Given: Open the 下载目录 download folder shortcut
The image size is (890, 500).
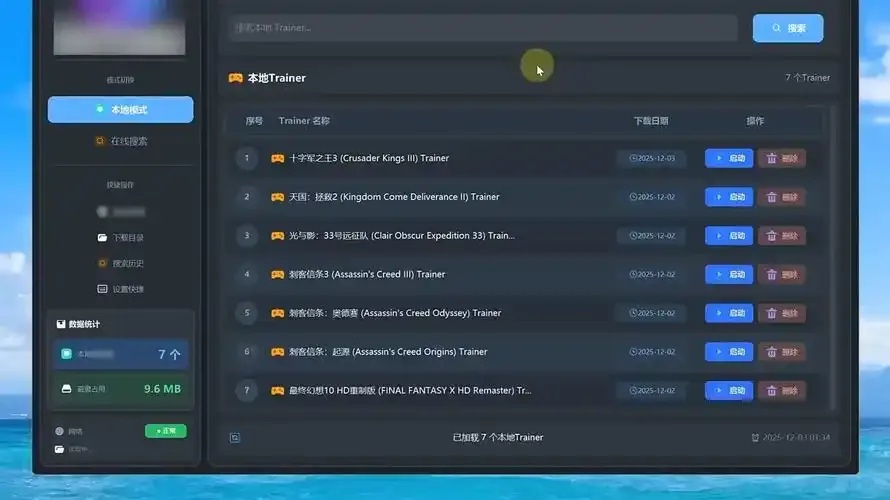Looking at the screenshot, I should point(120,237).
